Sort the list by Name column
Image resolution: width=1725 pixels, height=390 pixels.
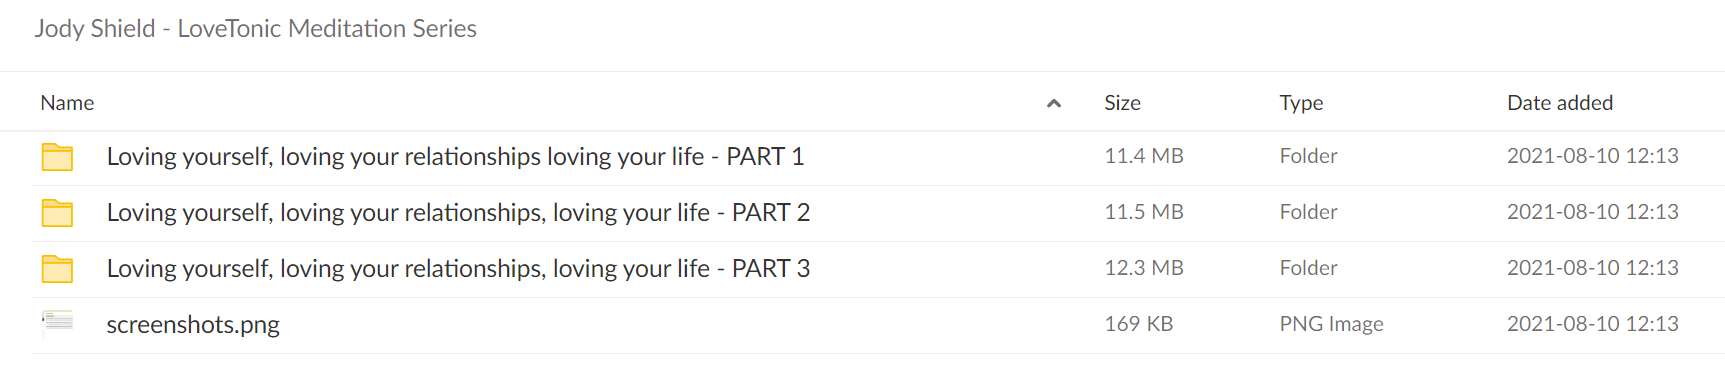(67, 103)
